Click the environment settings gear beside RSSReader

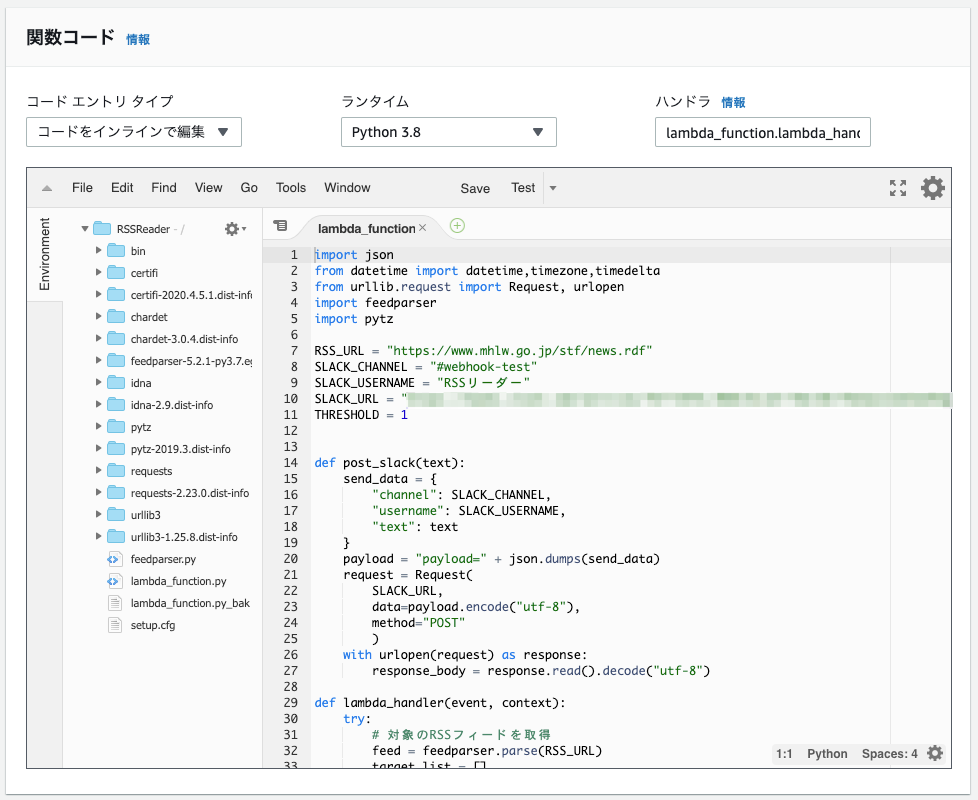click(231, 228)
